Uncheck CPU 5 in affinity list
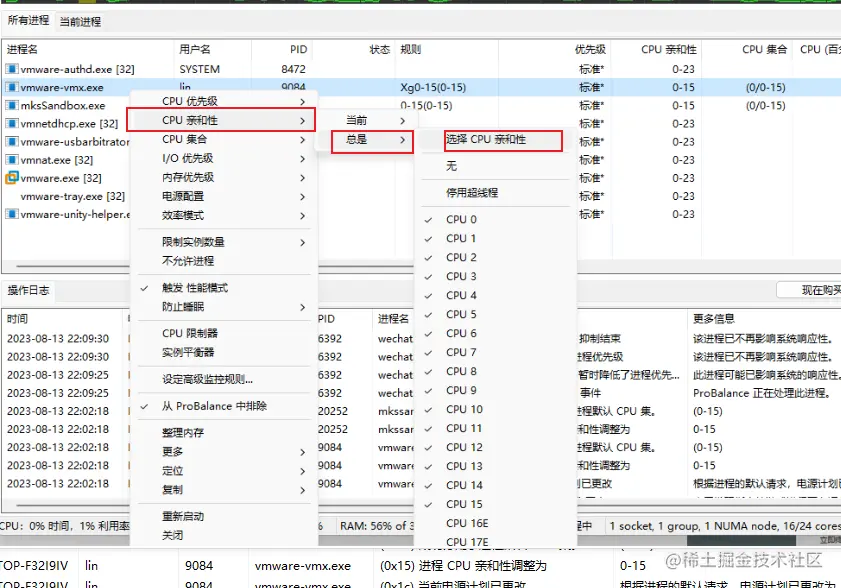Image resolution: width=841 pixels, height=588 pixels. (428, 315)
